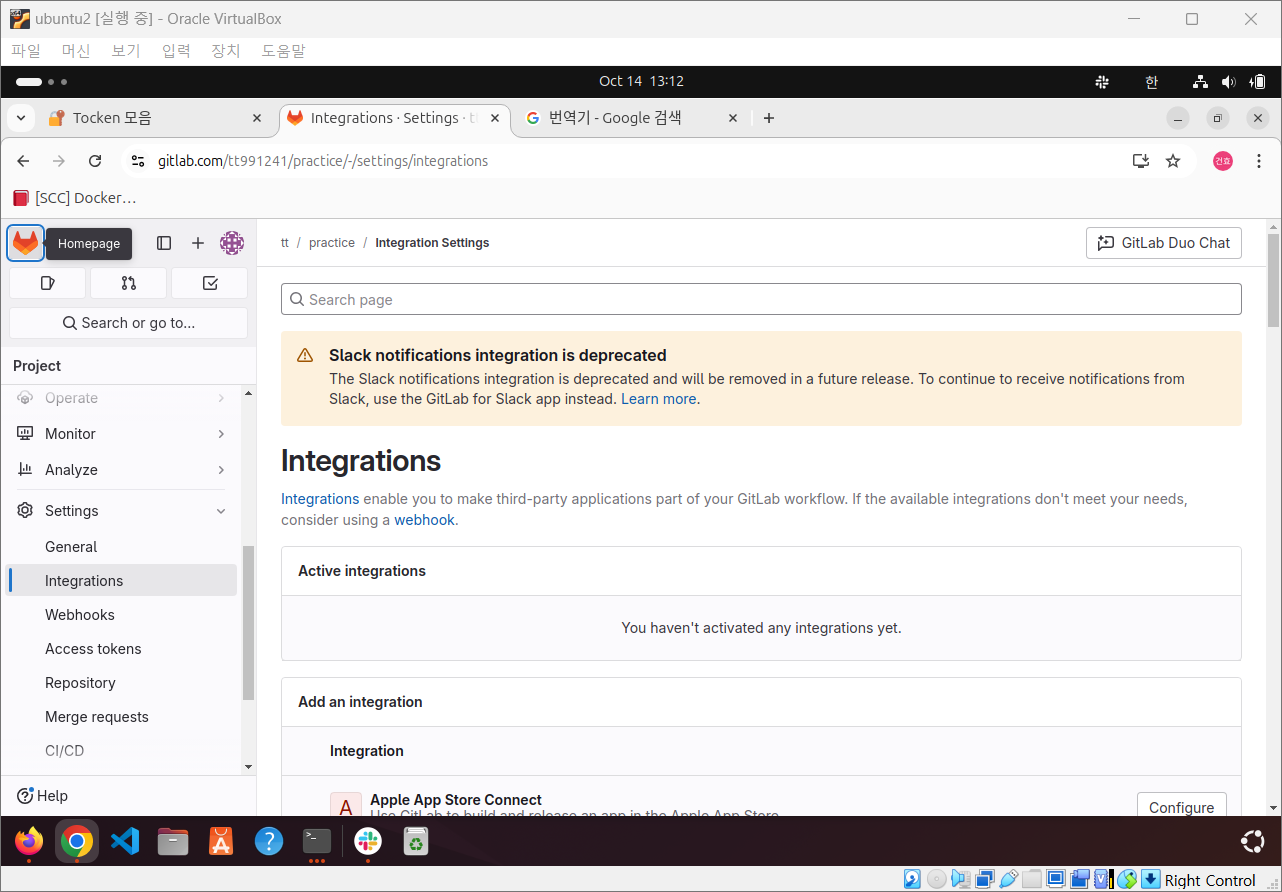The width and height of the screenshot is (1282, 892).
Task: Click the Chrome address bar URL
Action: (323, 161)
